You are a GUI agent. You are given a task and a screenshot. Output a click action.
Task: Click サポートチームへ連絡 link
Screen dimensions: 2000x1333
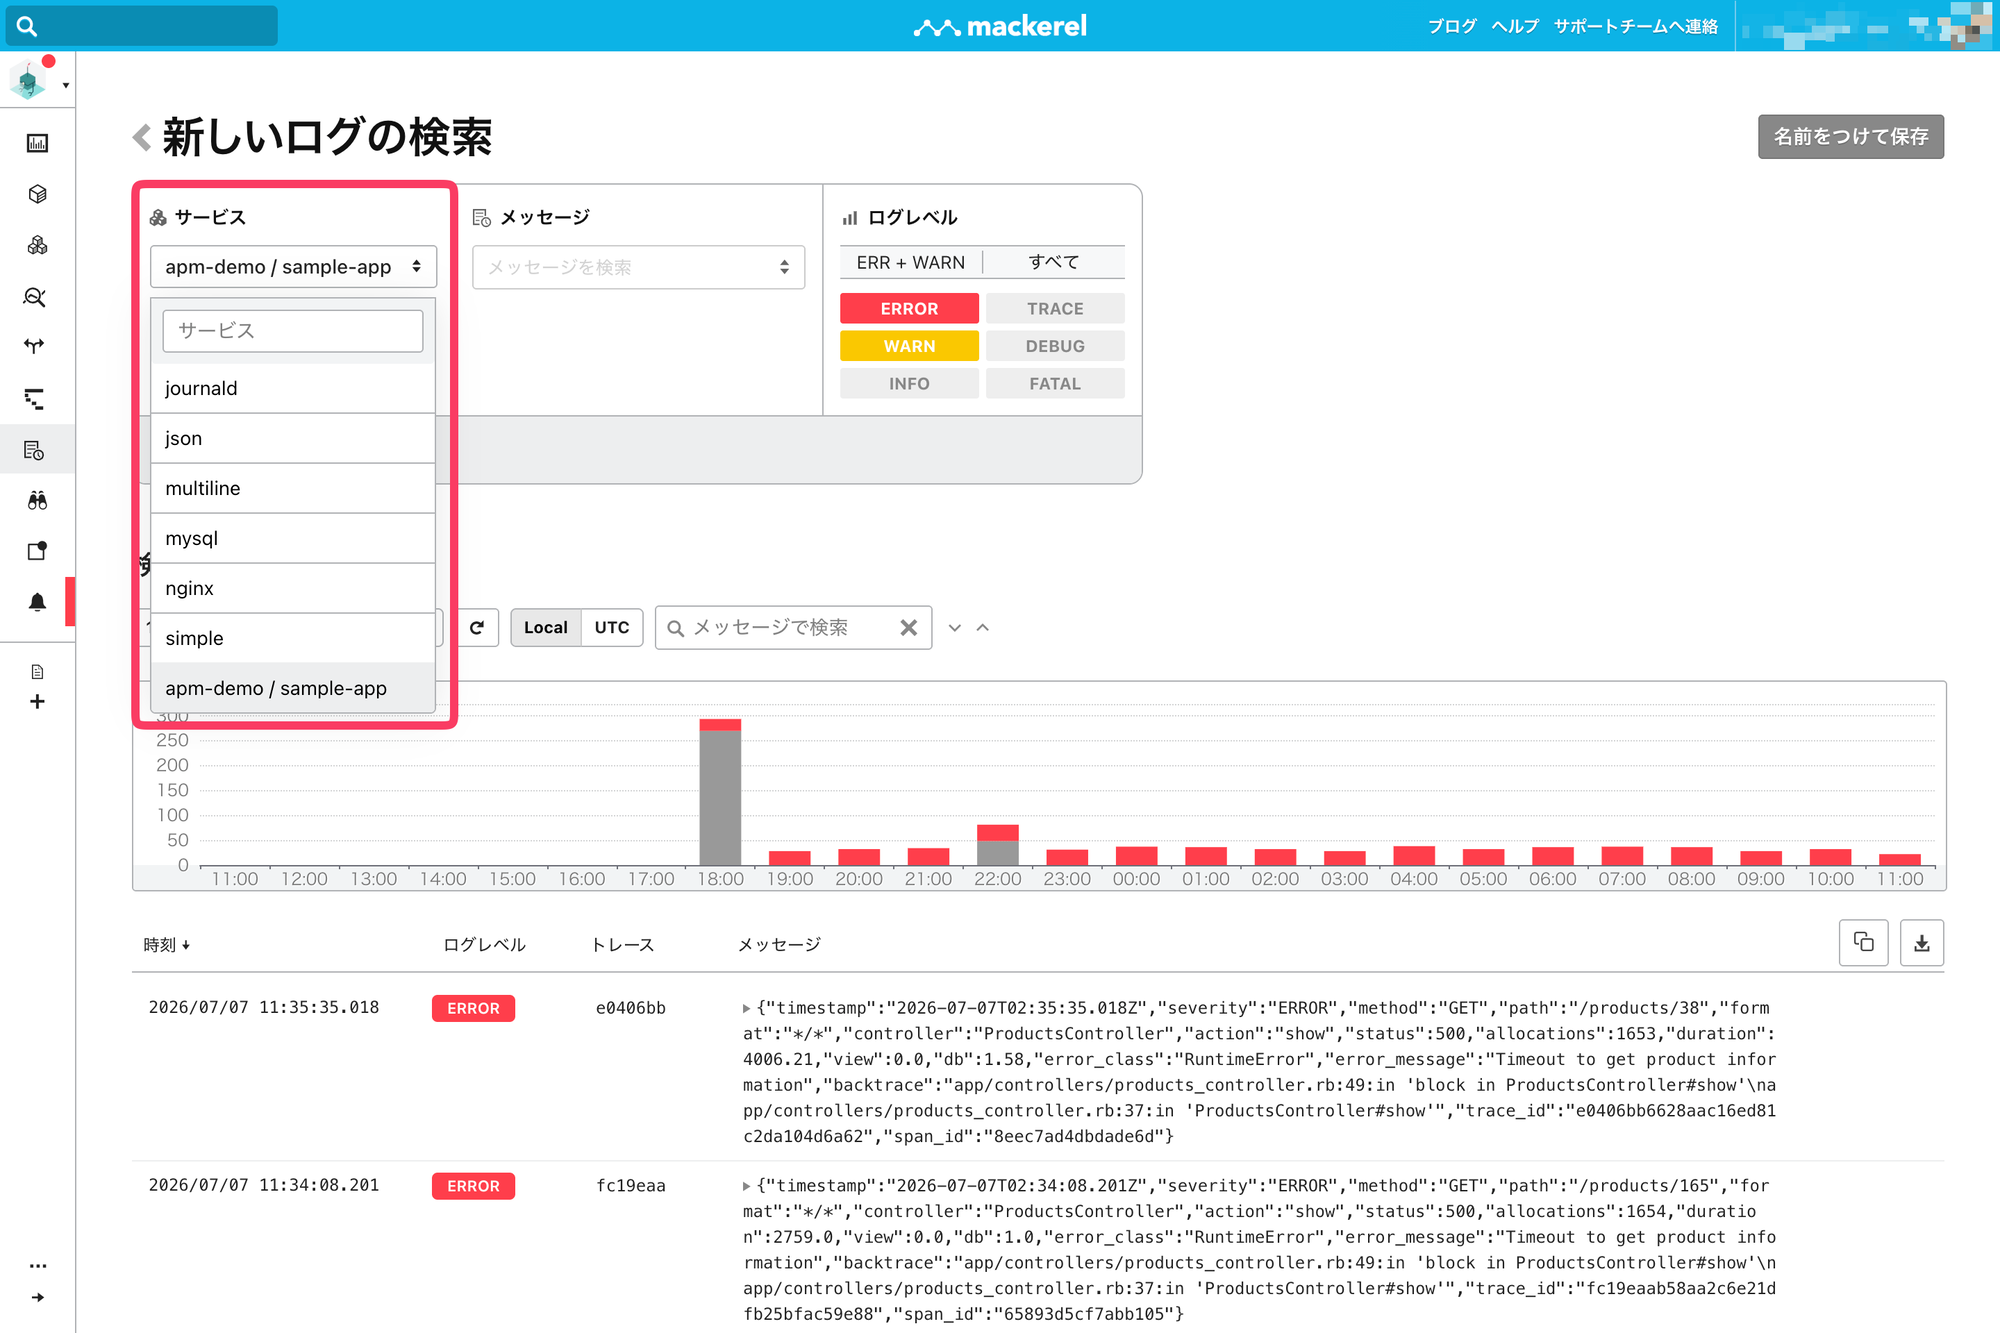[x=1636, y=26]
